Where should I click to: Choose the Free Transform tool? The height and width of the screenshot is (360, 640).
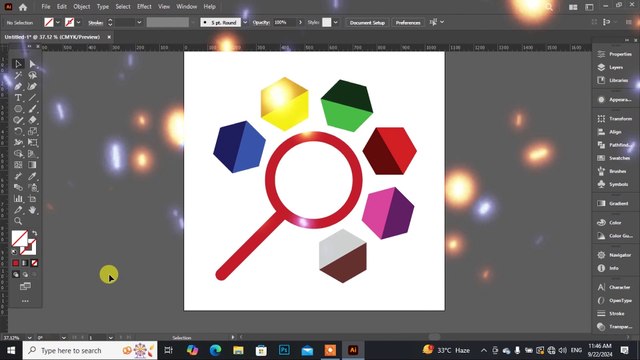tap(33, 142)
